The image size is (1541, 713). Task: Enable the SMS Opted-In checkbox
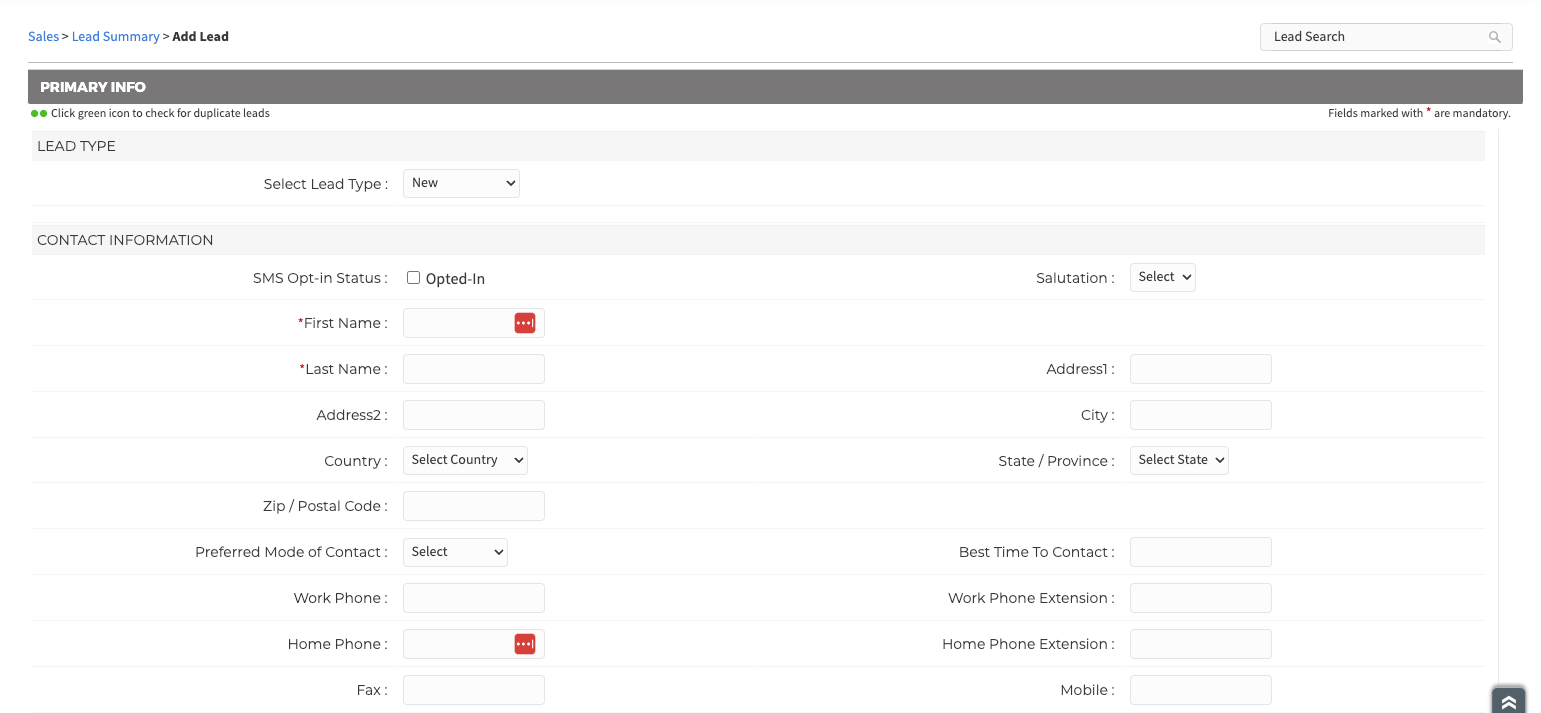click(413, 278)
